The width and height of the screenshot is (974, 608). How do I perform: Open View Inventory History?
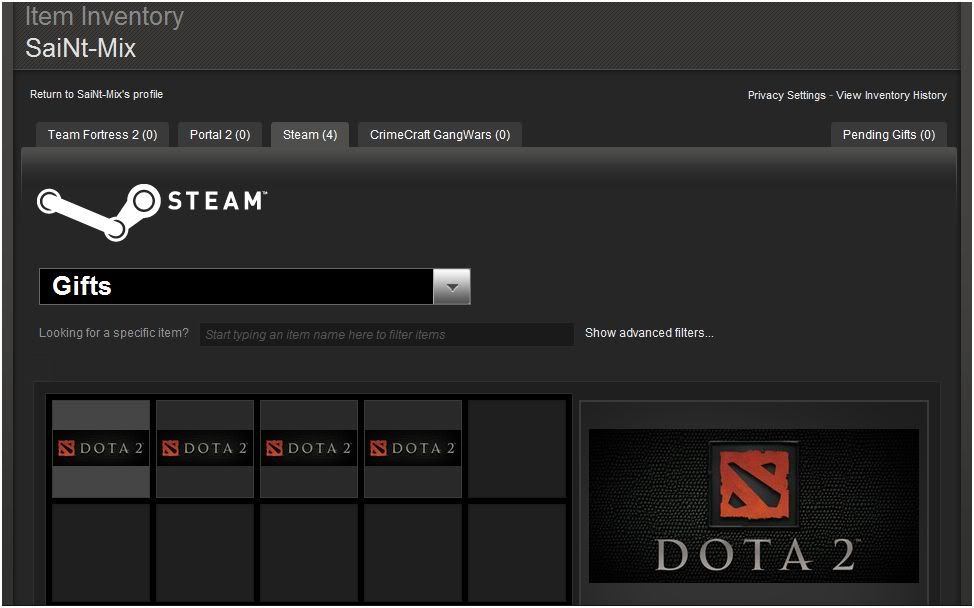pyautogui.click(x=891, y=95)
